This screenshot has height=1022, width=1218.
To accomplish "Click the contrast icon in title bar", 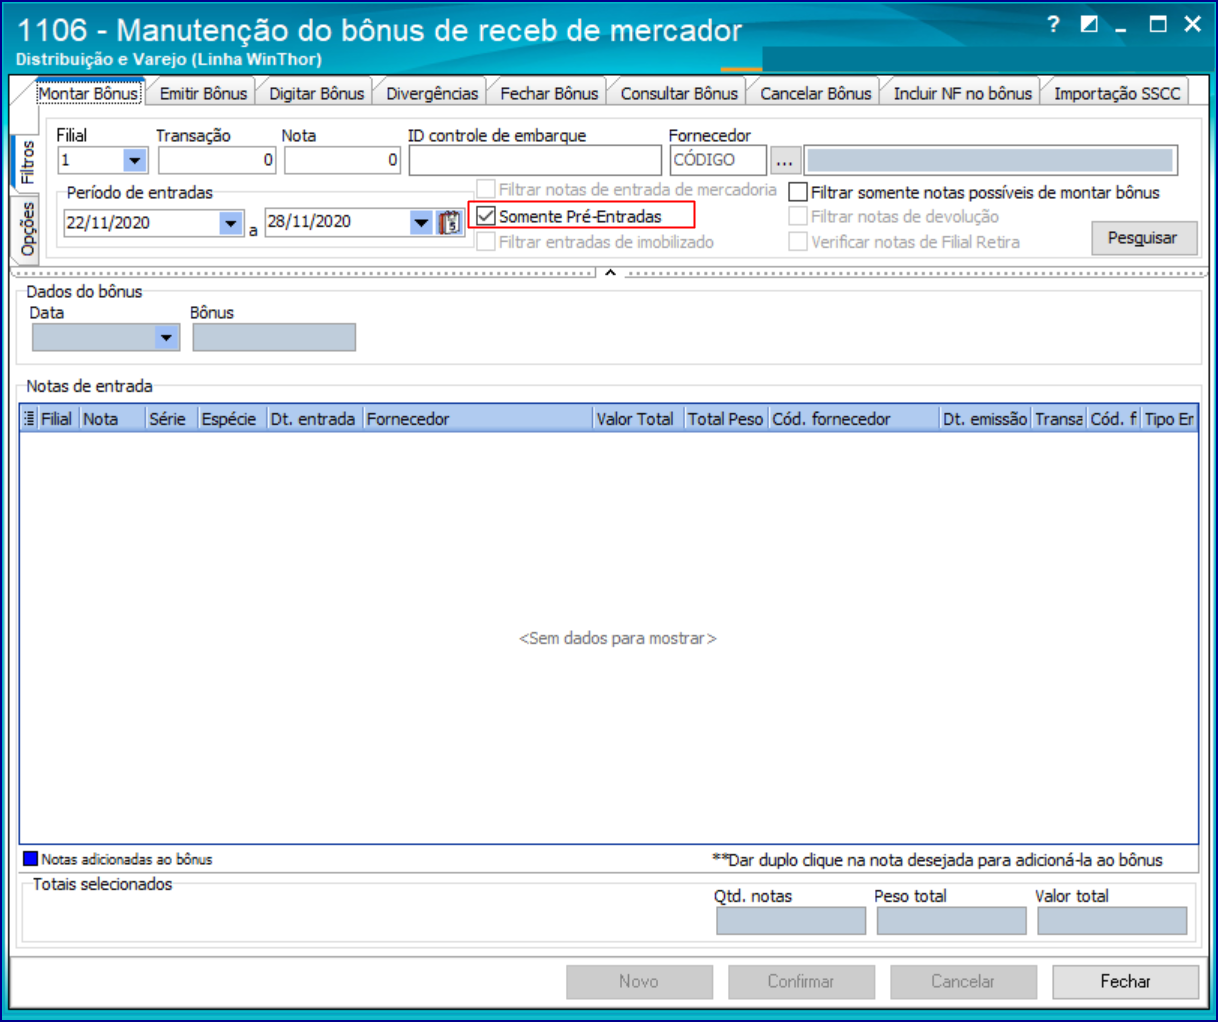I will click(x=1089, y=24).
